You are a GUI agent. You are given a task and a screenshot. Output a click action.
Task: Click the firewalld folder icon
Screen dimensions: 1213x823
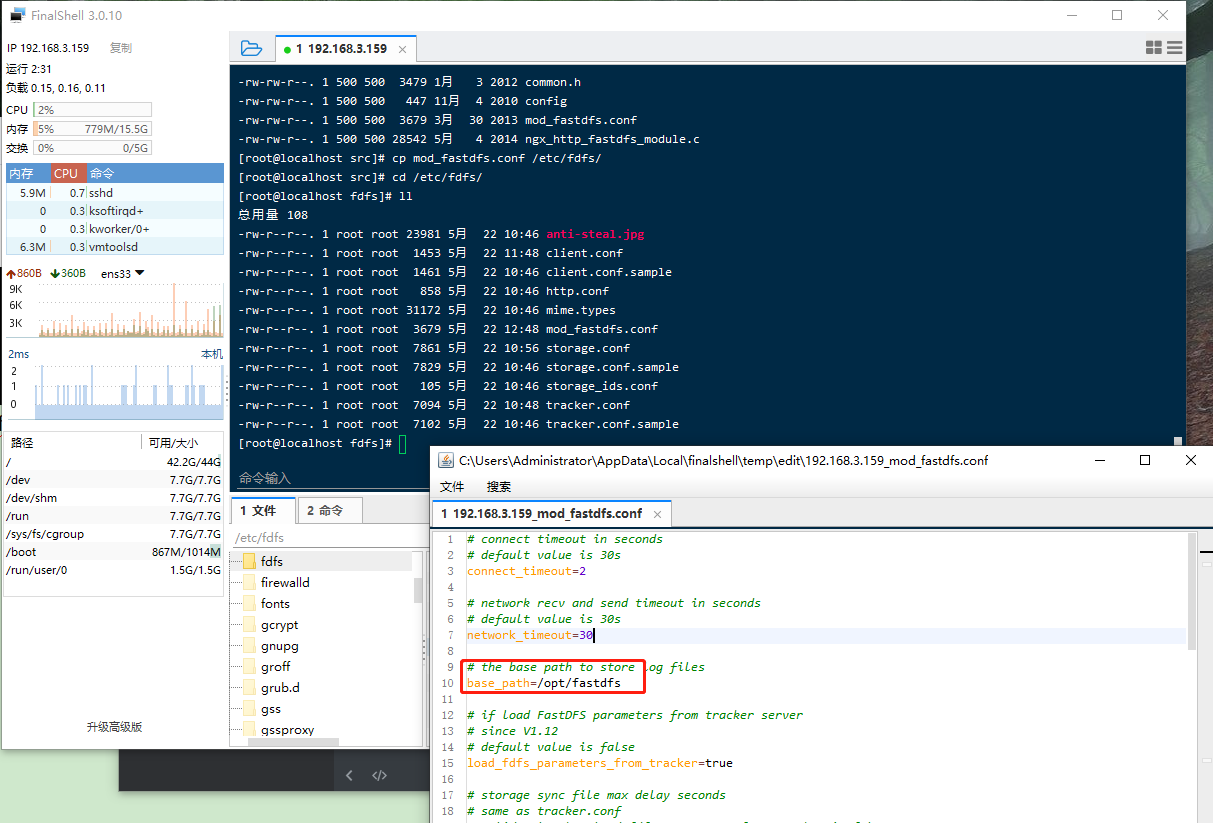coord(249,583)
